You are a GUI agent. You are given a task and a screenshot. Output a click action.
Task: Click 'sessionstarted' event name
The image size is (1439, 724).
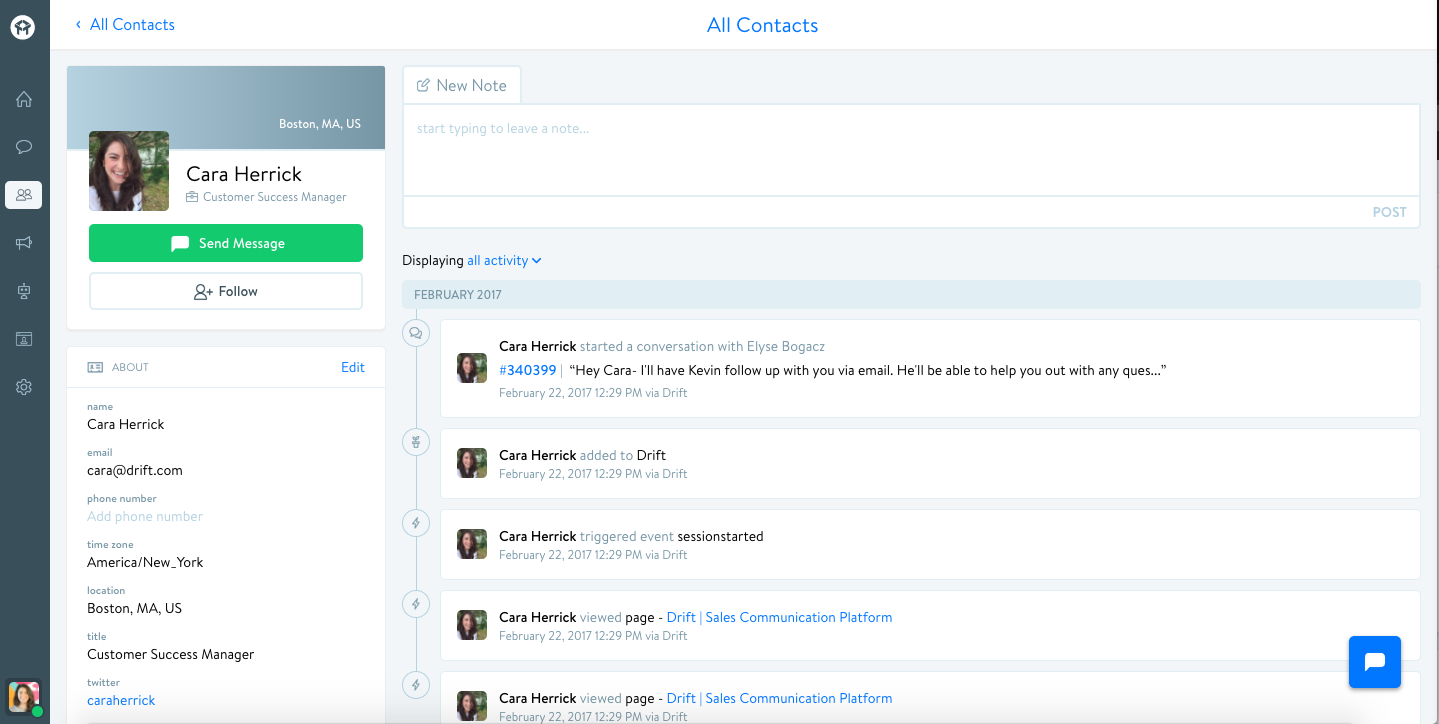click(x=720, y=536)
